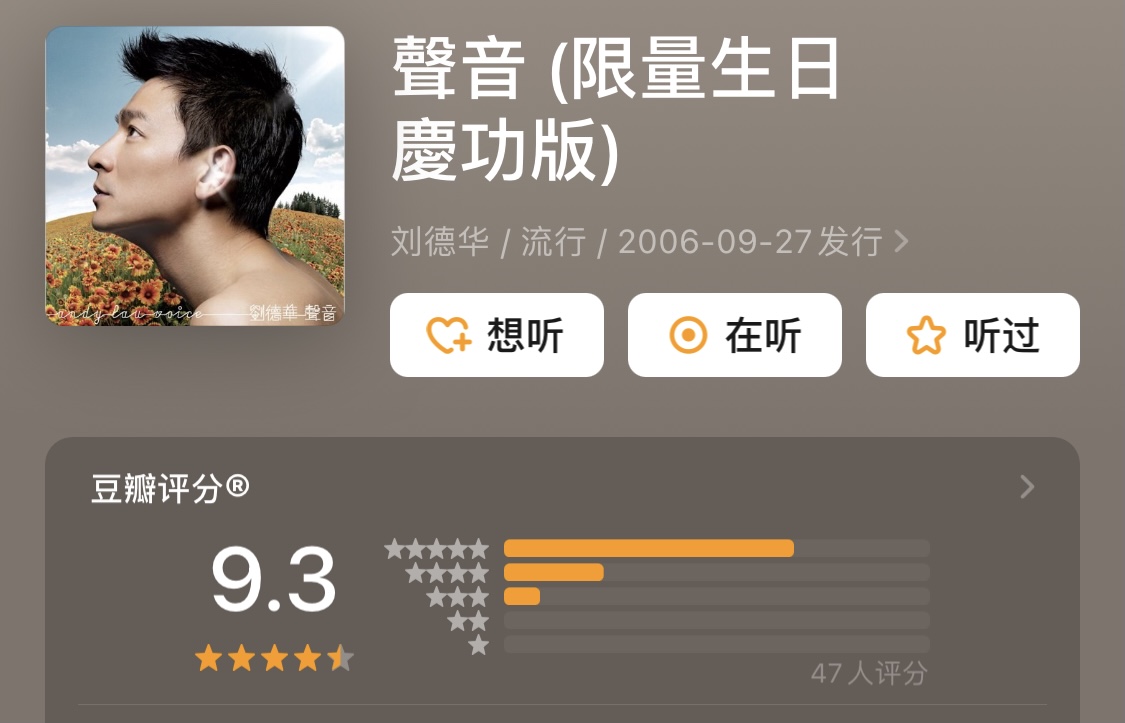
Task: Open the 47人评分 rating count
Action: point(870,674)
